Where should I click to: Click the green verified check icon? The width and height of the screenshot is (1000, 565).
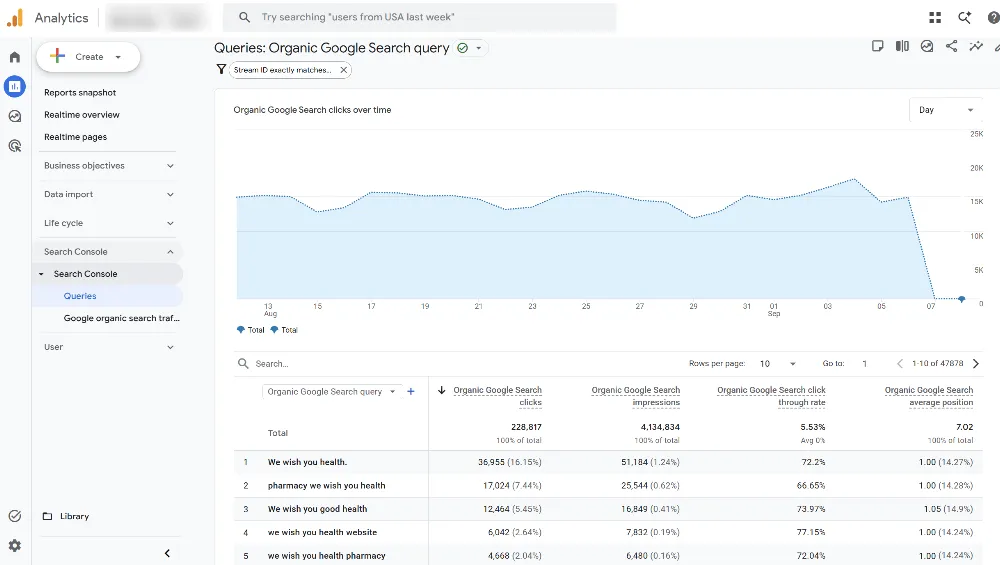click(462, 48)
